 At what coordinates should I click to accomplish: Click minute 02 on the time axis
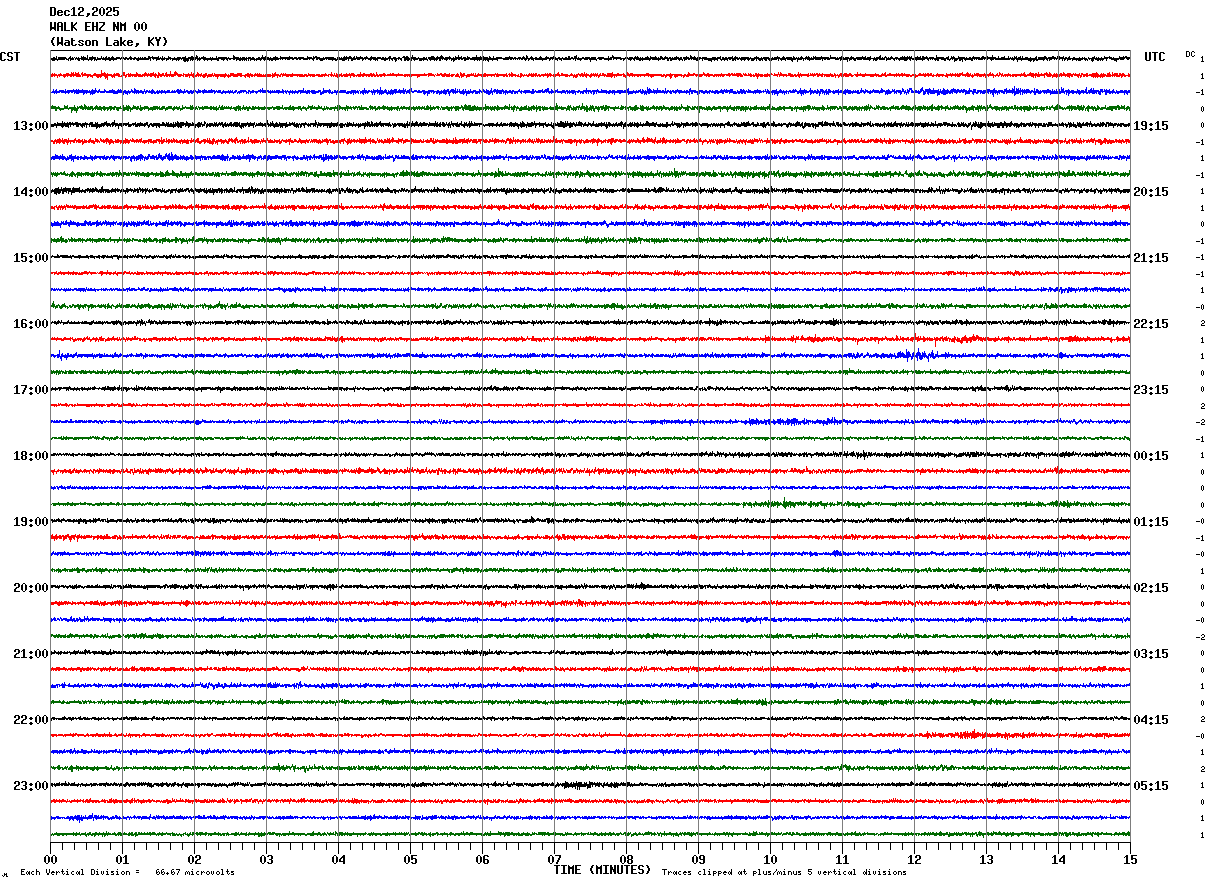[194, 859]
